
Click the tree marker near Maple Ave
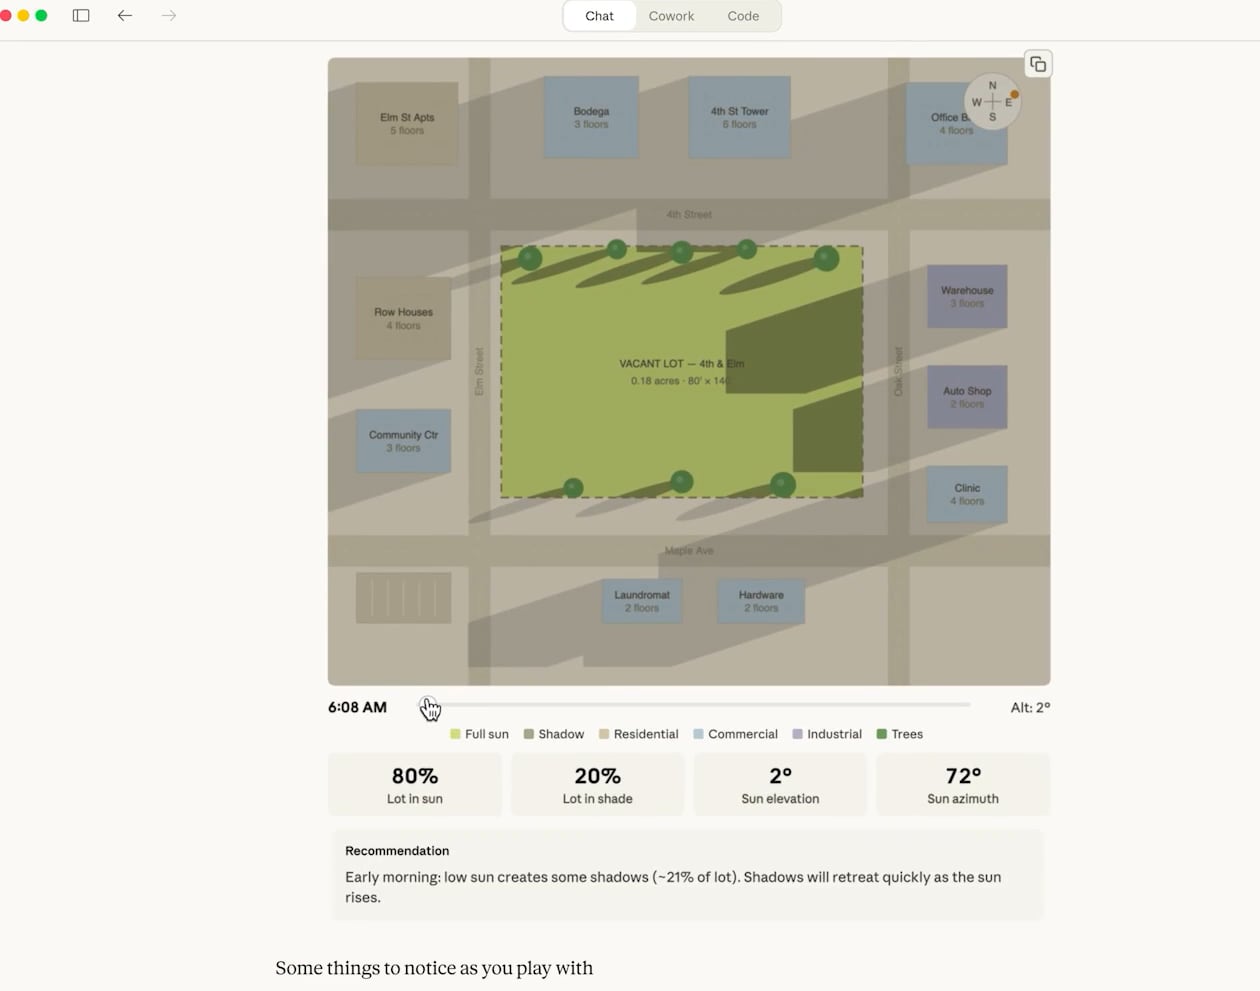click(x=680, y=481)
